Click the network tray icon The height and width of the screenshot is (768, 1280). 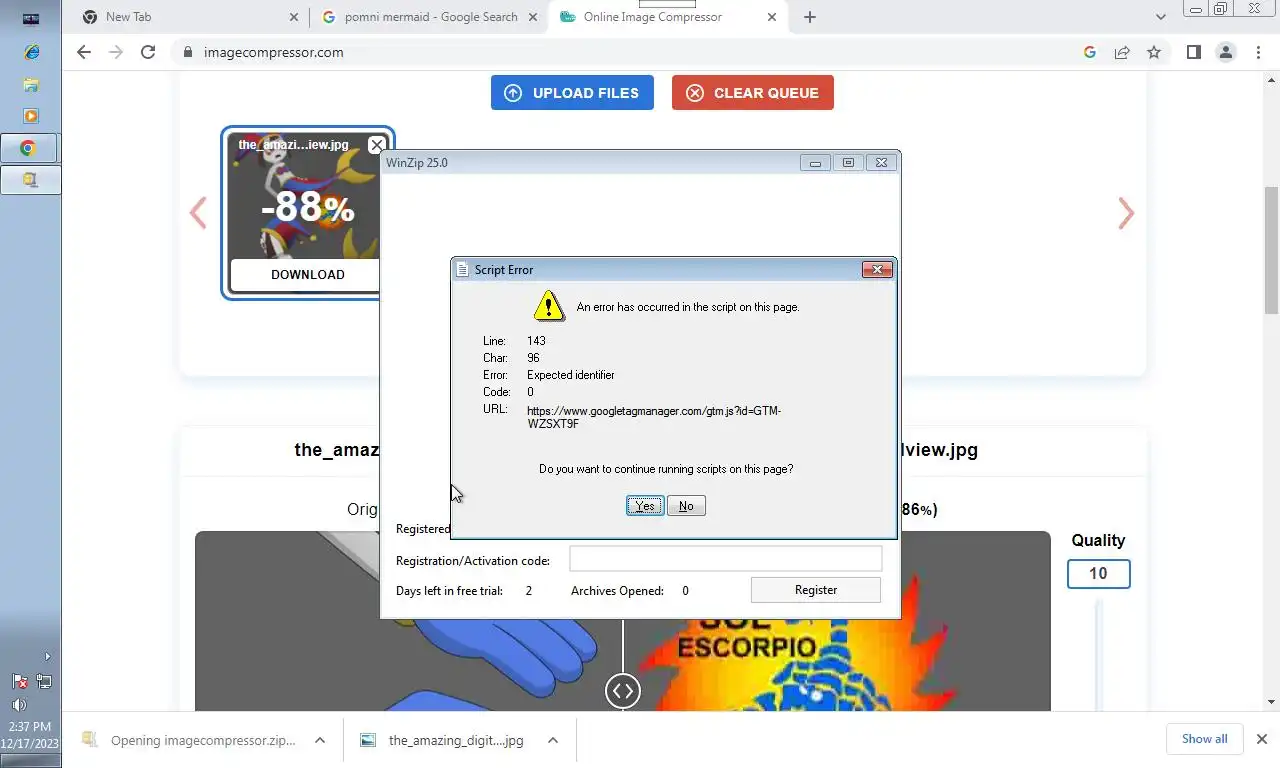[x=44, y=682]
